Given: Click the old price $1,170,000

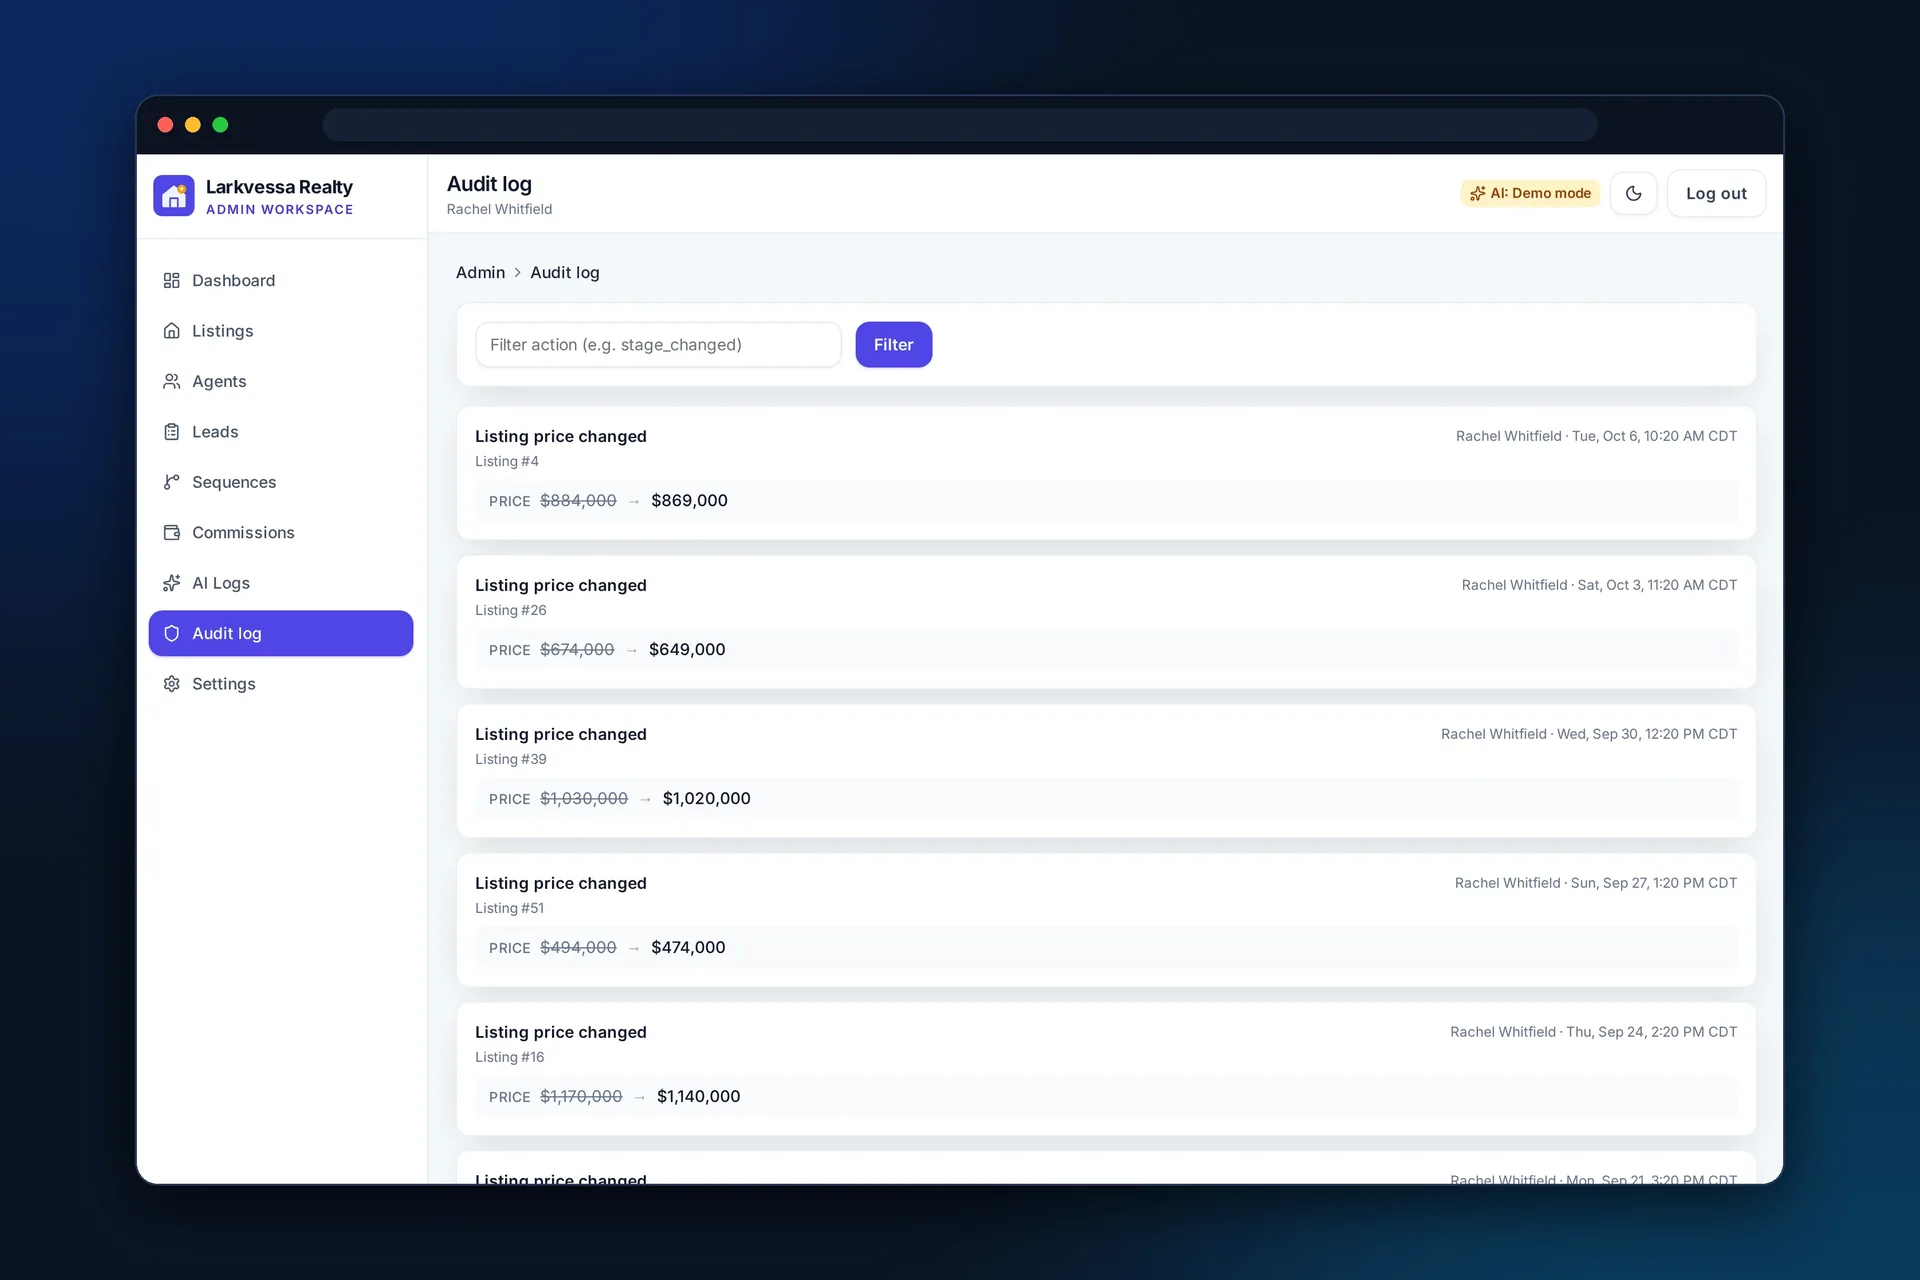Looking at the screenshot, I should (581, 1097).
